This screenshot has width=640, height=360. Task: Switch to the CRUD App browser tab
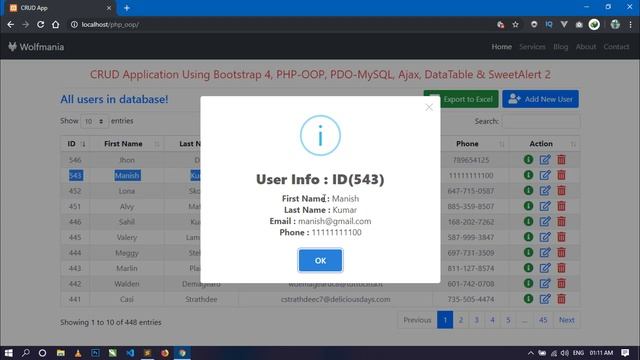click(x=59, y=8)
